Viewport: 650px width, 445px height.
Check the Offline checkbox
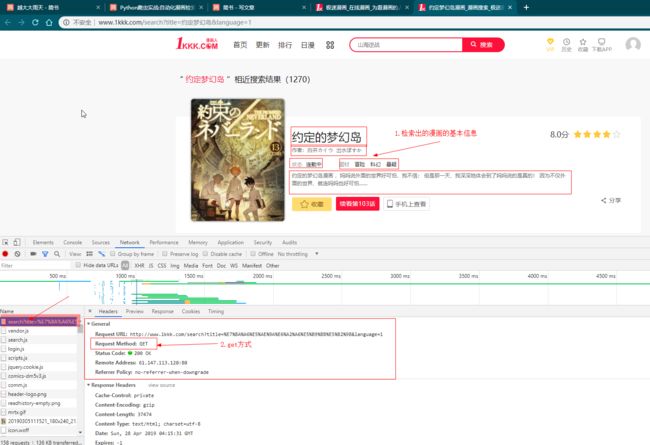tap(253, 254)
